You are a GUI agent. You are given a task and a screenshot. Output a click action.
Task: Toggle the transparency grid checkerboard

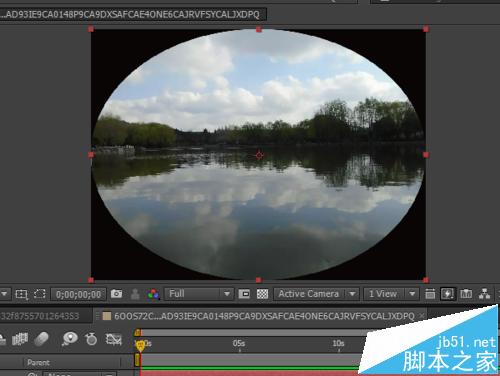[x=262, y=294]
